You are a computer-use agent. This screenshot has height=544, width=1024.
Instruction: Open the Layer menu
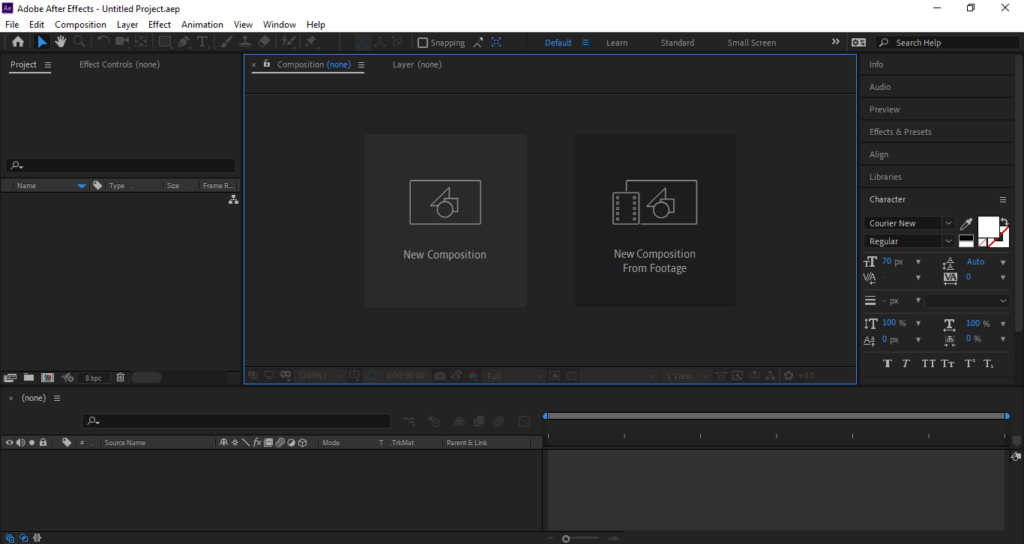coord(127,24)
